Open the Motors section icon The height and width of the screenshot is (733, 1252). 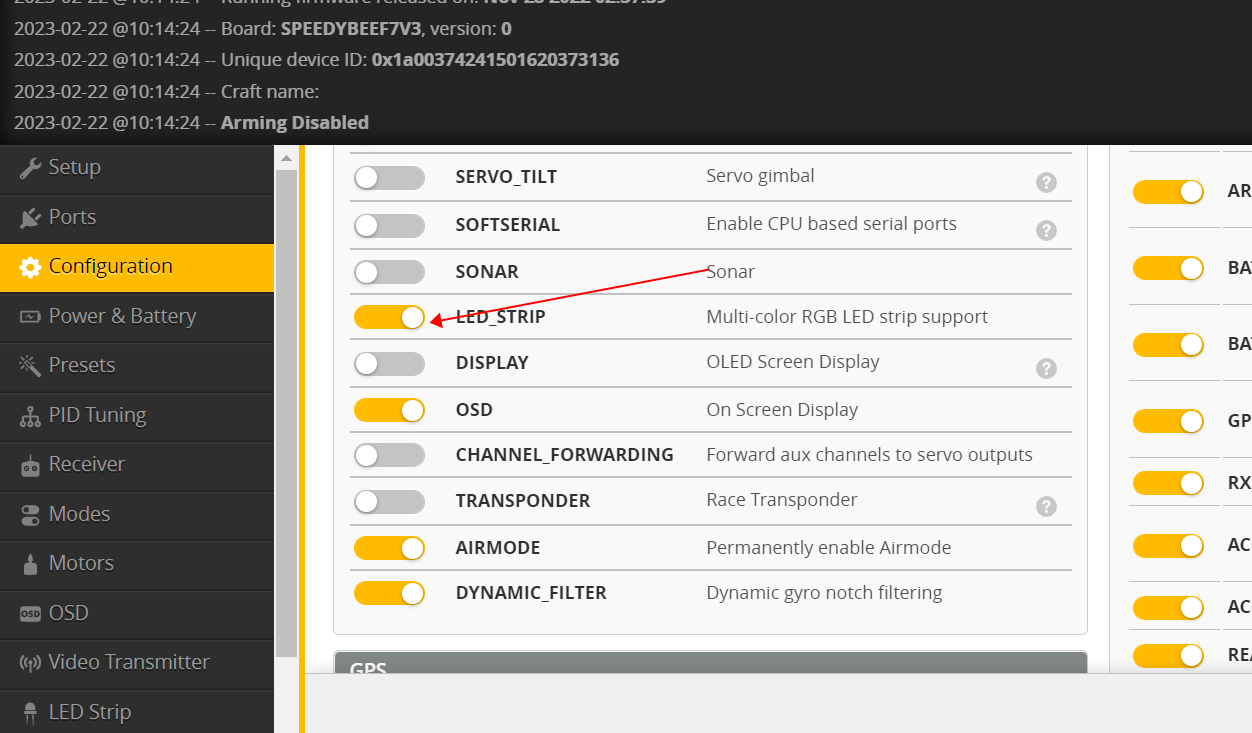pos(30,563)
